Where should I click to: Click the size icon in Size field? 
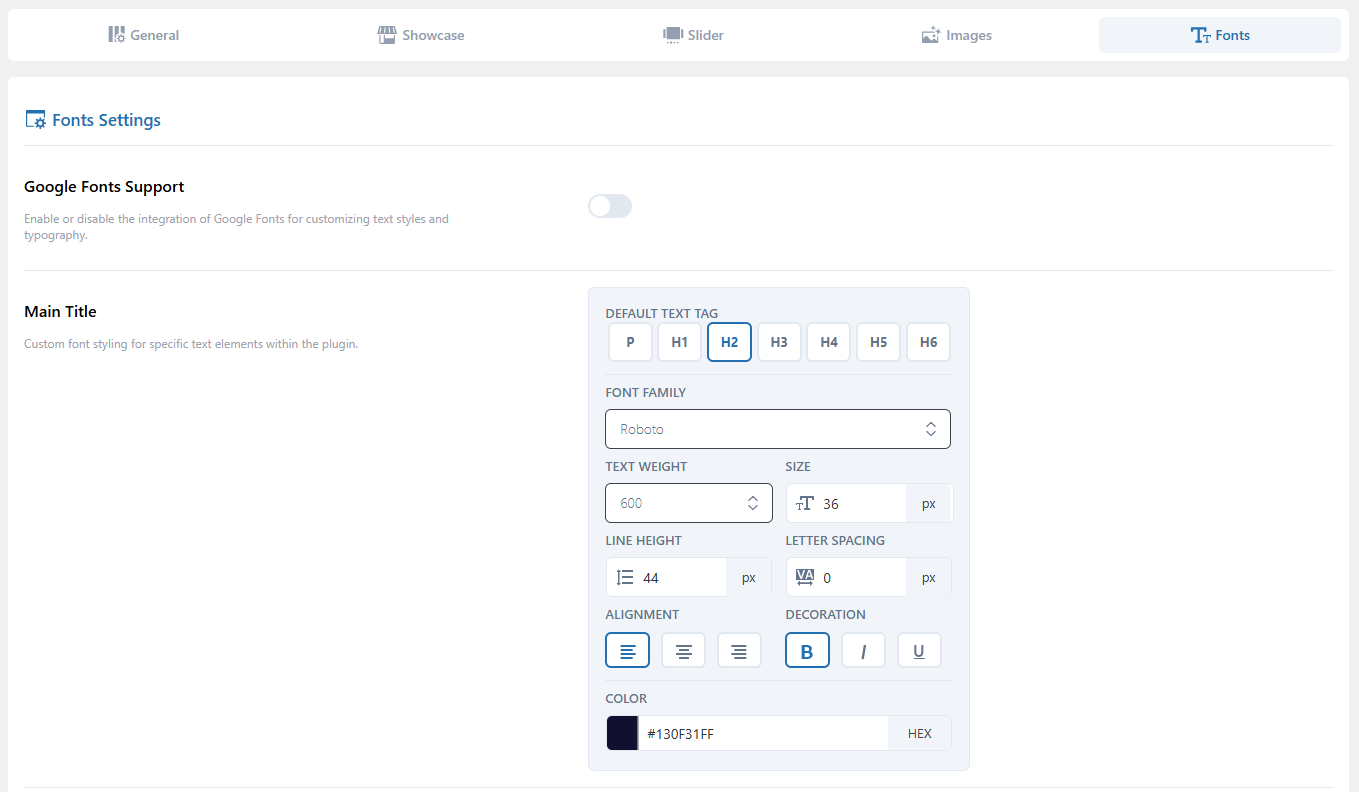tap(805, 504)
